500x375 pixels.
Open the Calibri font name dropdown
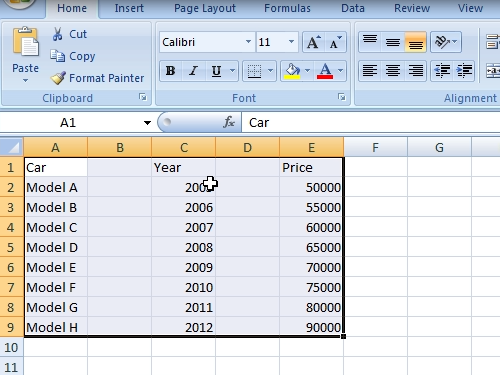tap(248, 42)
